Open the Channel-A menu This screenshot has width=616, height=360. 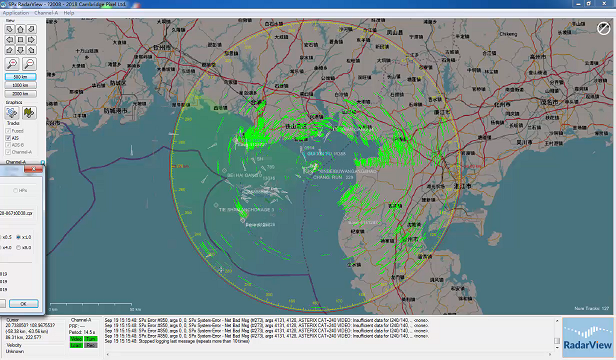tap(46, 13)
